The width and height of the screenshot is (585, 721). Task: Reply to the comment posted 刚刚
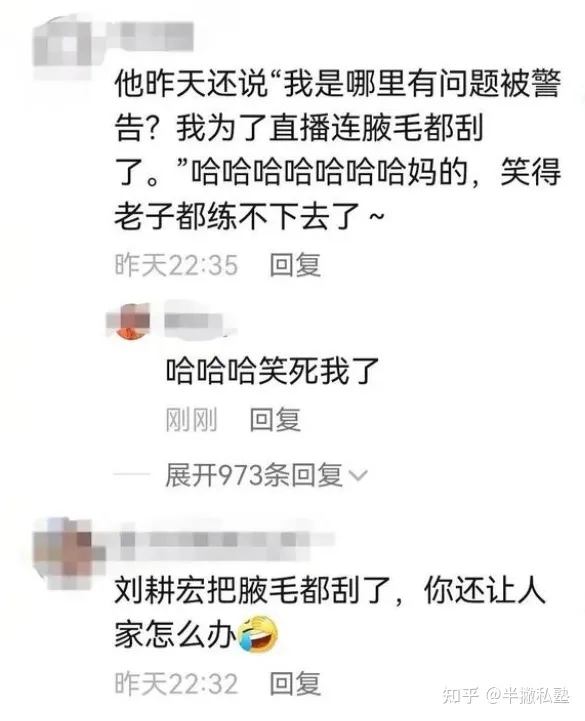tap(275, 419)
